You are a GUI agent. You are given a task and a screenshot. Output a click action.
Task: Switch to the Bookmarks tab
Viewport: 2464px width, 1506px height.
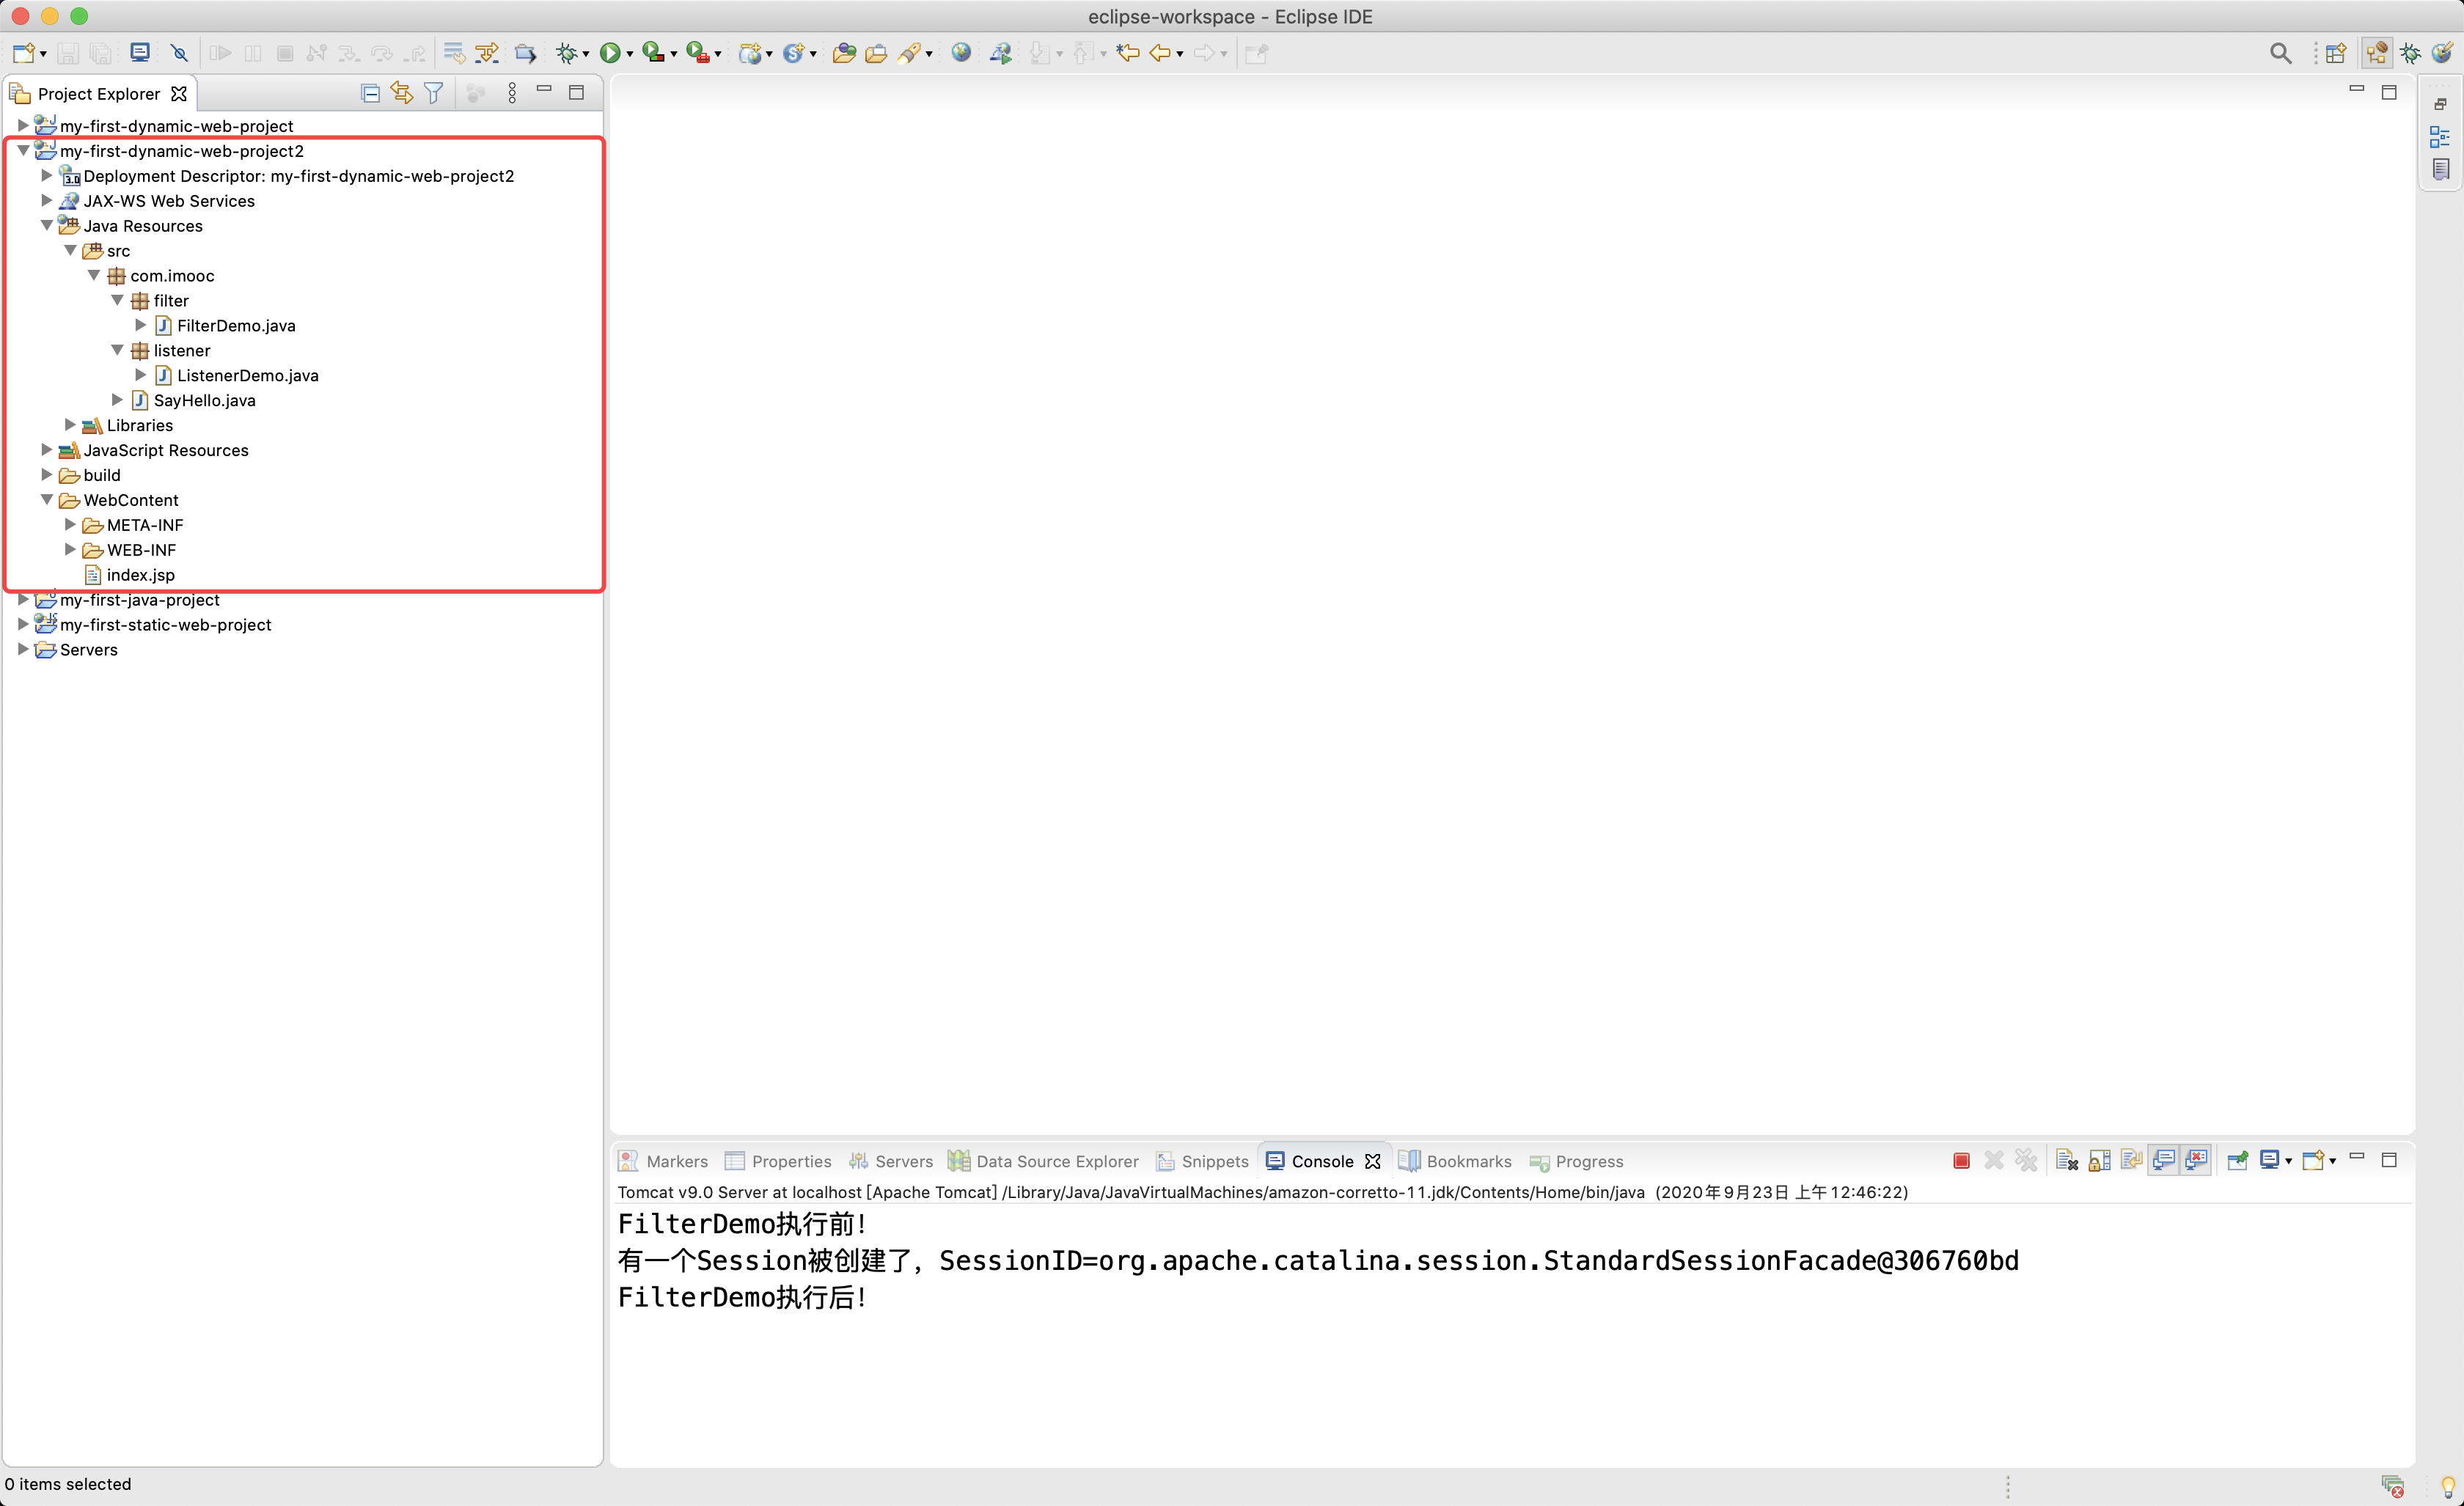(x=1455, y=1161)
